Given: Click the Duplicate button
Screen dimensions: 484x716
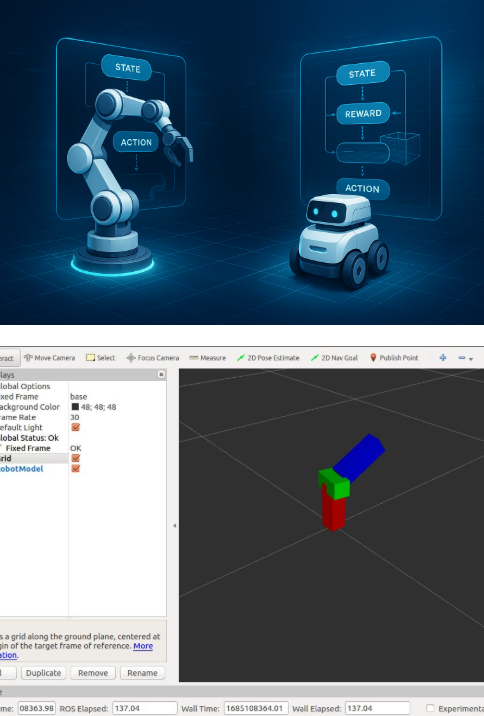Looking at the screenshot, I should coord(43,673).
